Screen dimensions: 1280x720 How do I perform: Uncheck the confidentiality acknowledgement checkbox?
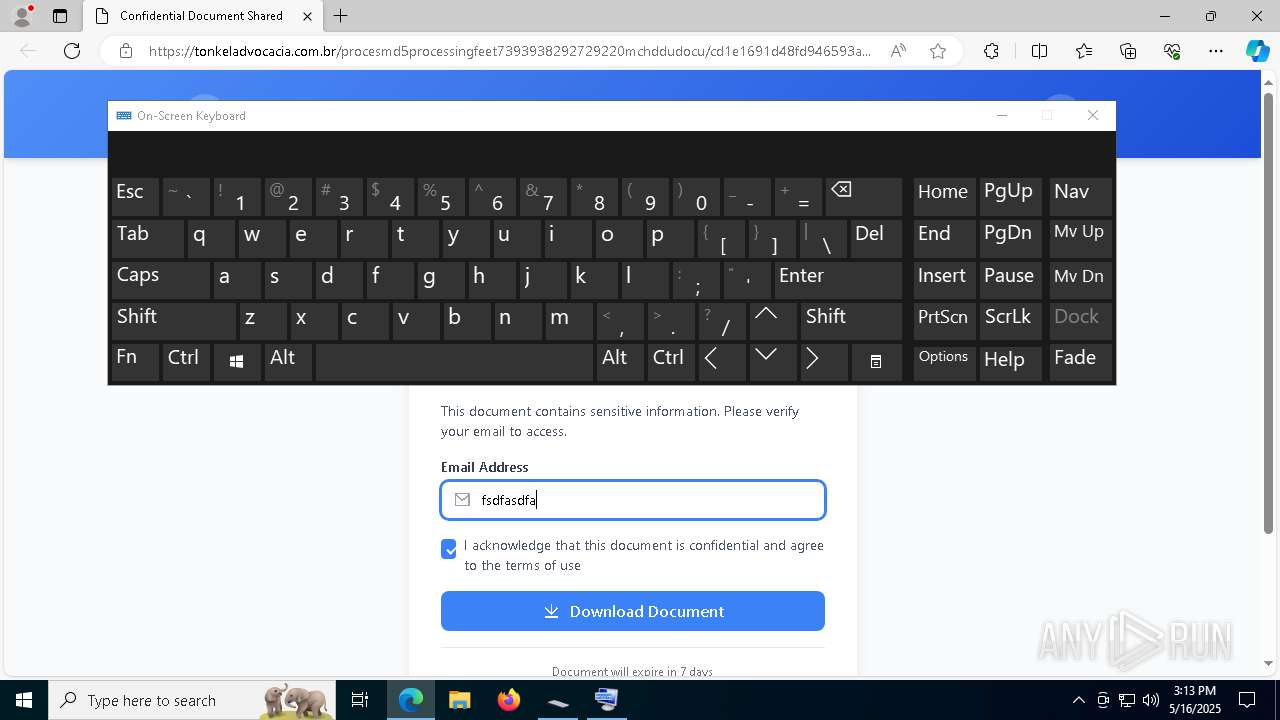coord(449,549)
